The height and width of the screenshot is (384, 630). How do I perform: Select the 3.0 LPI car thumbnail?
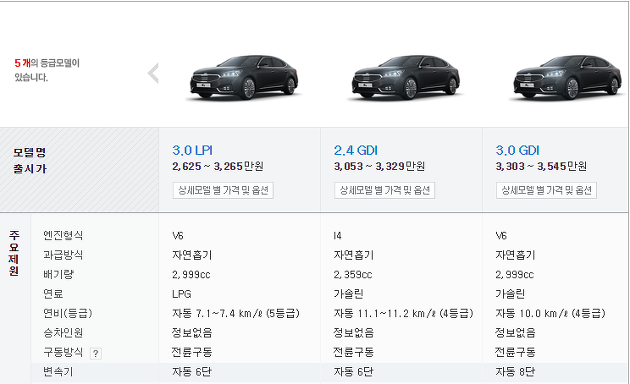coord(244,77)
